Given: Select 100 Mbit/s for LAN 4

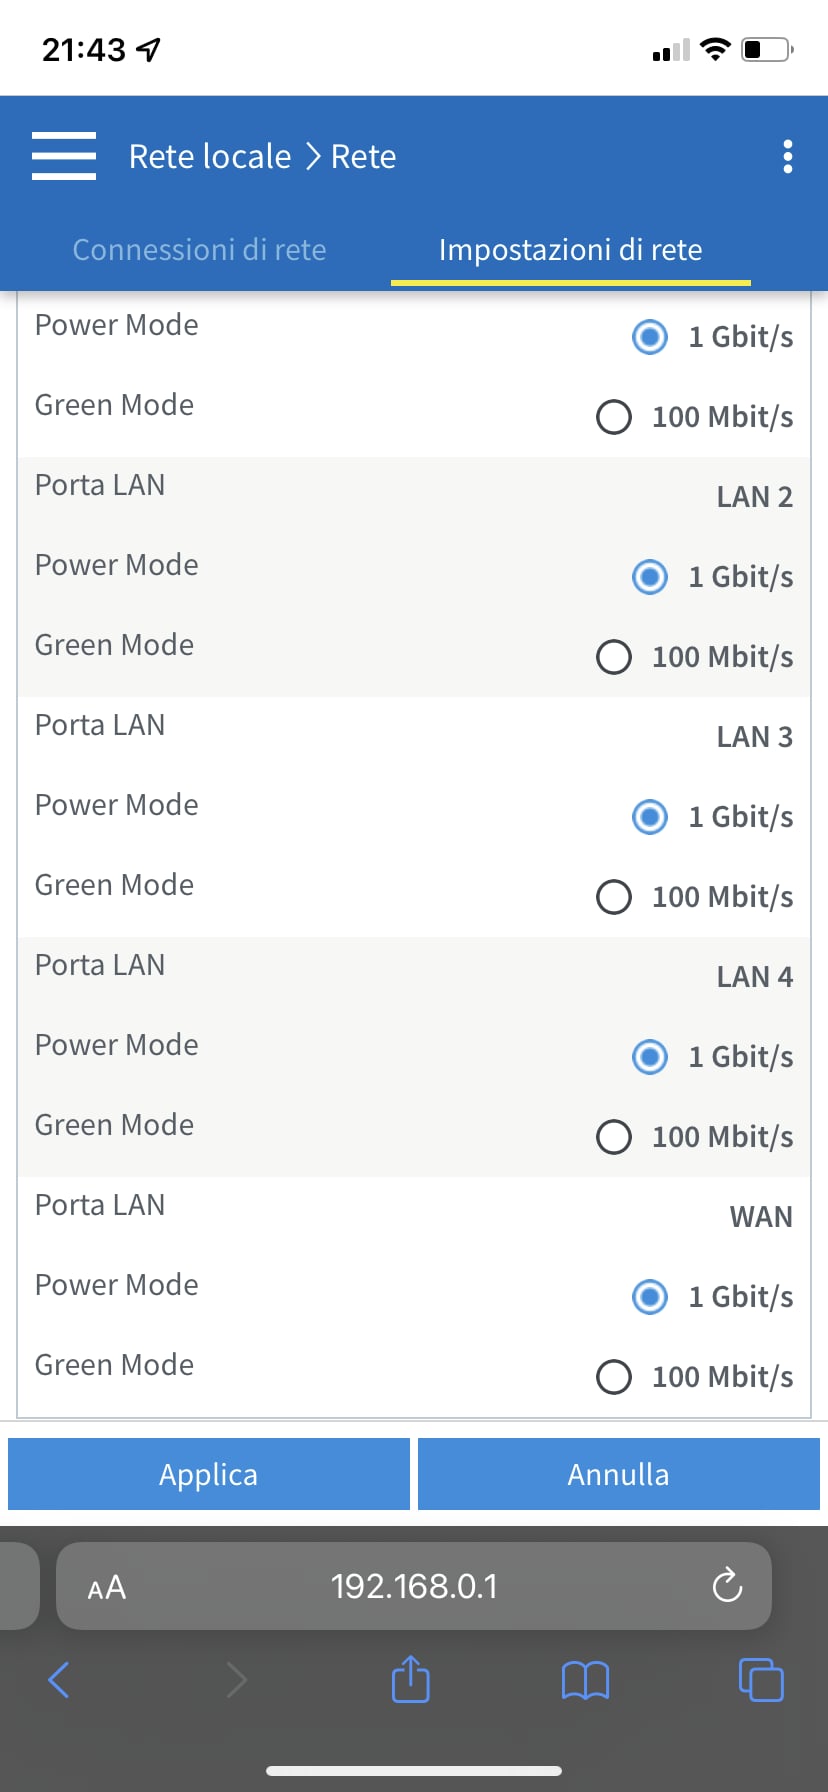Looking at the screenshot, I should (614, 1137).
